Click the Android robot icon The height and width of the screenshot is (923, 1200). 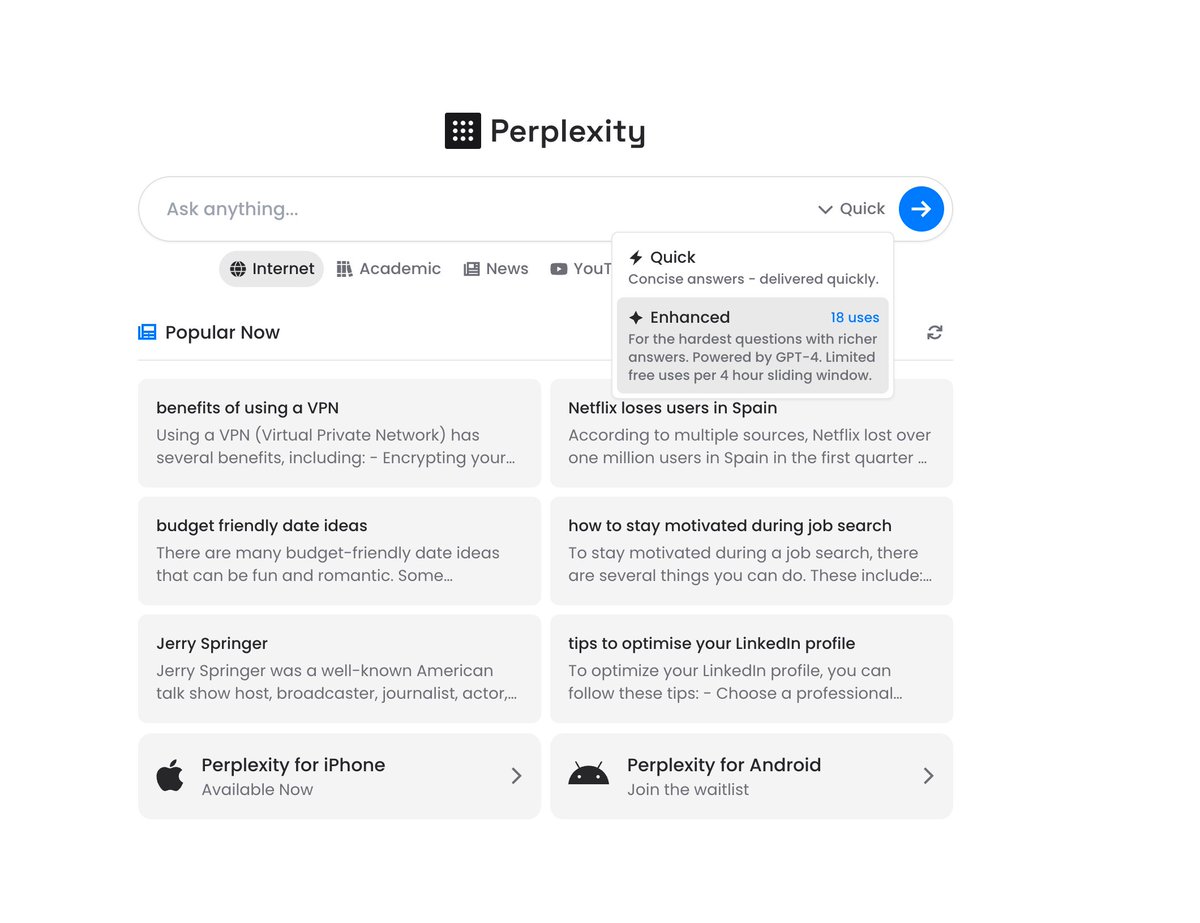[589, 774]
